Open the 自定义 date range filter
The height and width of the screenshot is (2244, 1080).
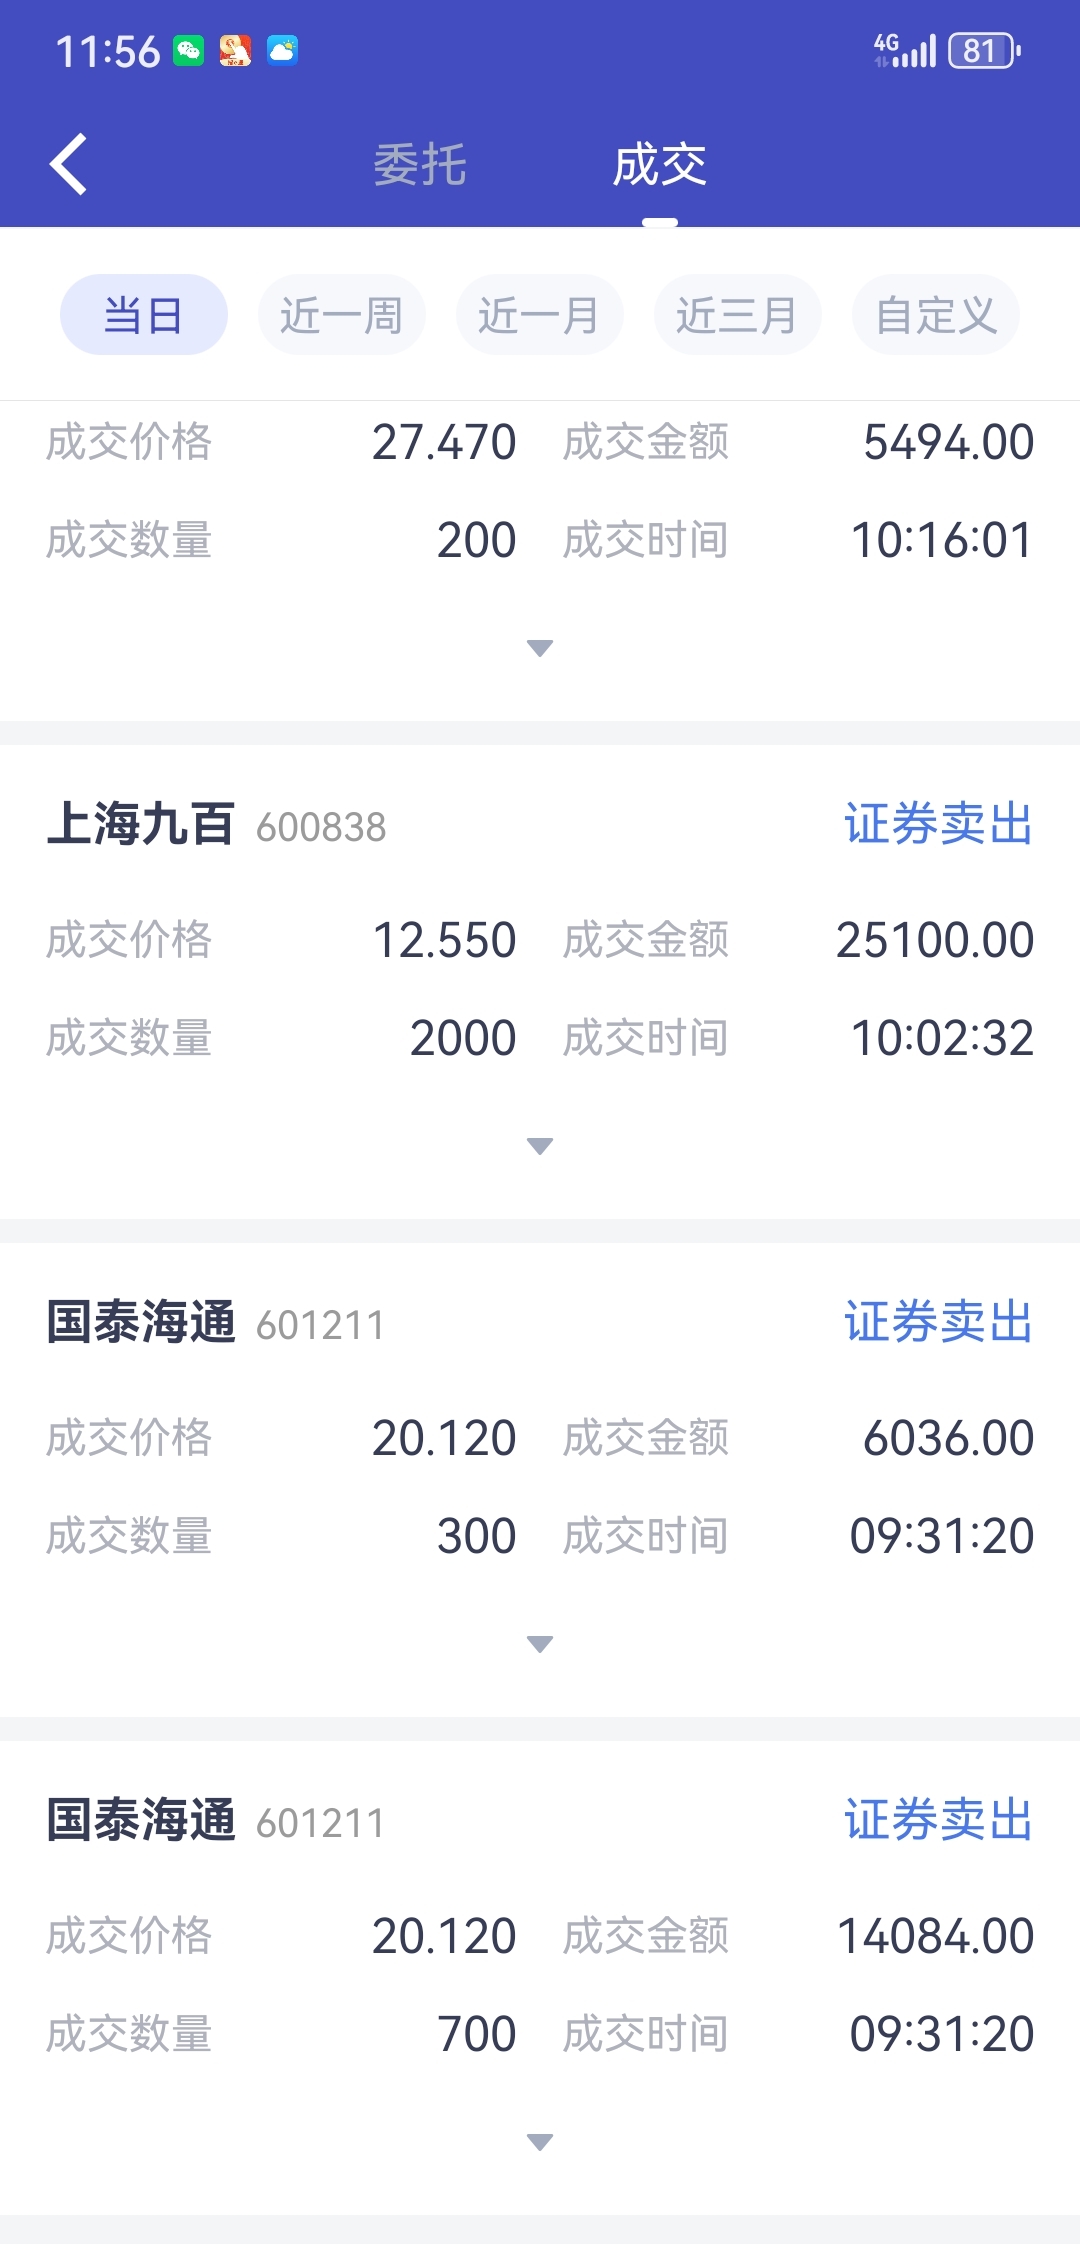pos(936,315)
